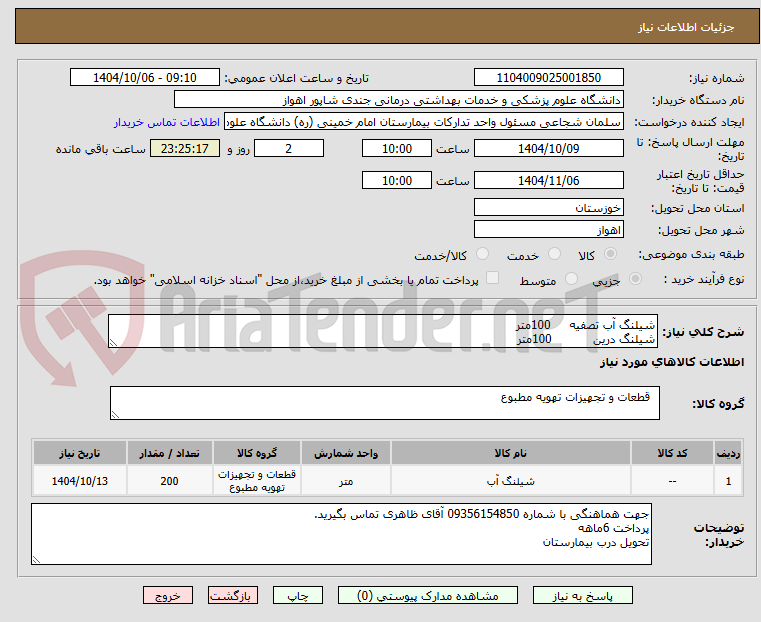Open مشاهده مدارک پیوستی (0) button
The width and height of the screenshot is (761, 622).
click(x=428, y=595)
